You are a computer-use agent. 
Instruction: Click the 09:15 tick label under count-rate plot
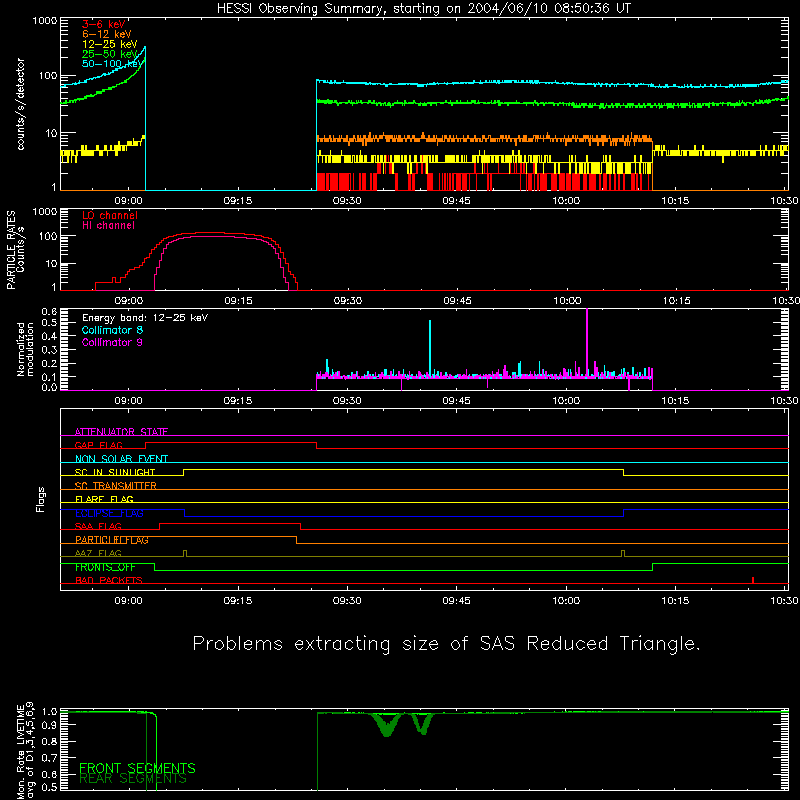click(238, 201)
